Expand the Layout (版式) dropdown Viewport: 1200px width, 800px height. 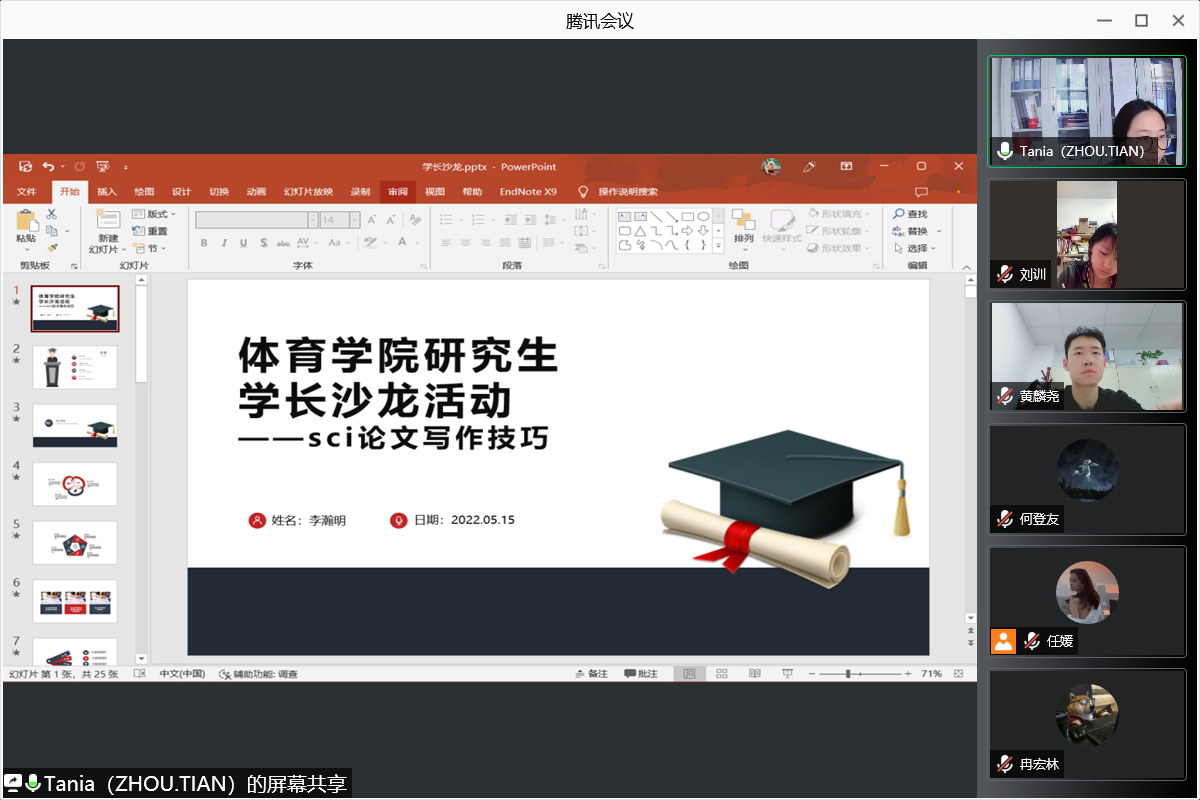(x=160, y=214)
